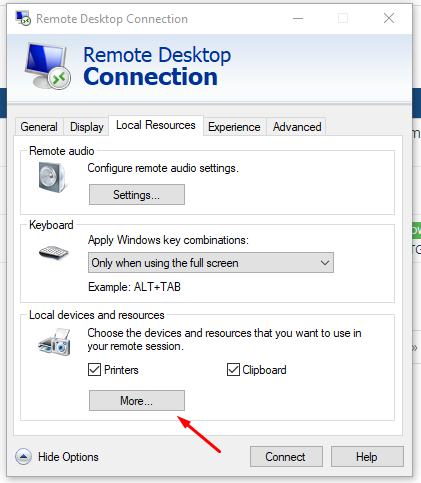Open the Experience tab

tap(234, 127)
